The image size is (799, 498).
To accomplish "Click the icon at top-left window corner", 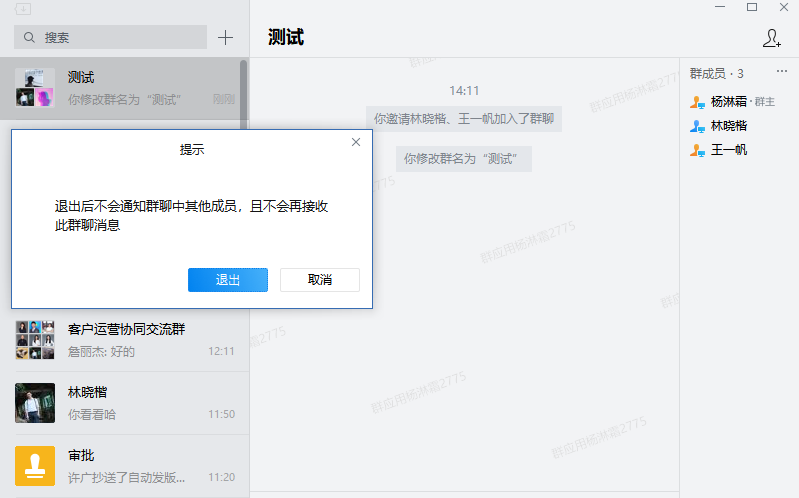I will point(23,9).
